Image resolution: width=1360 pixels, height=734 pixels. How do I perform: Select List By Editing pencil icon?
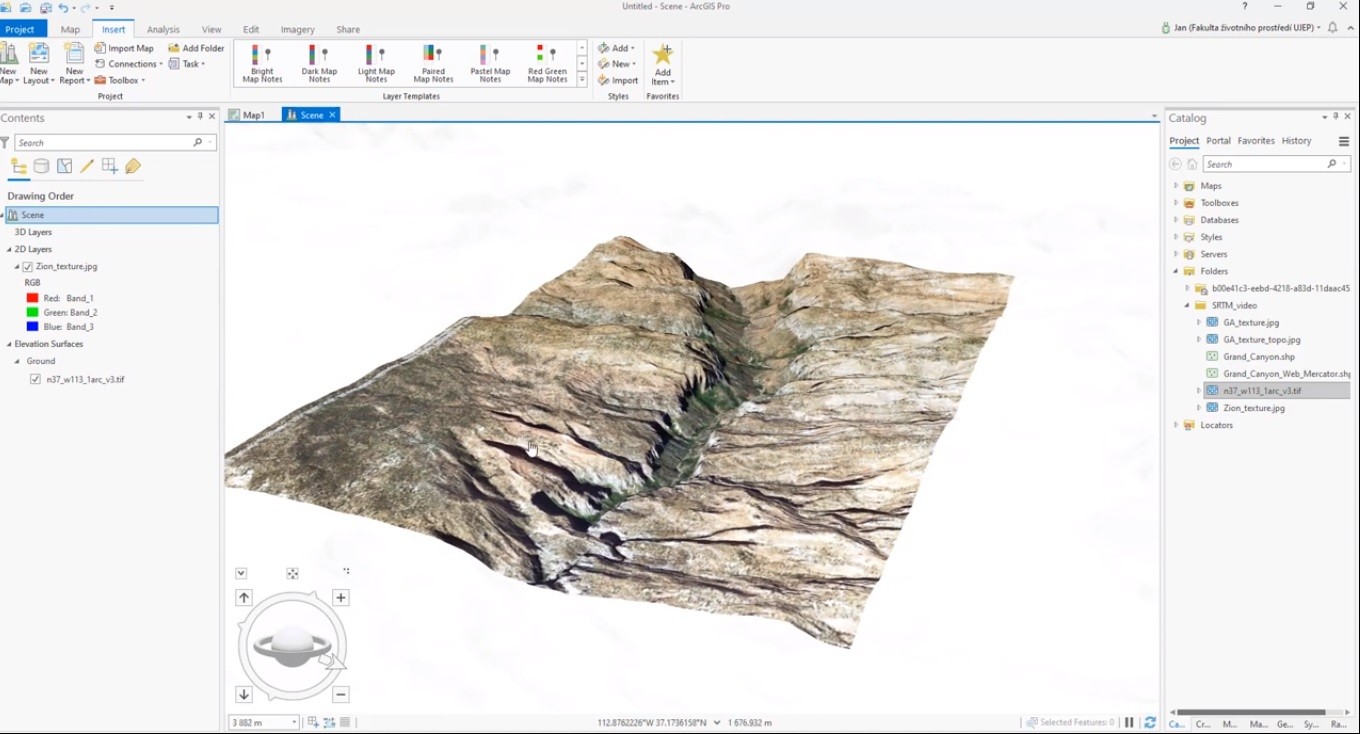(87, 167)
